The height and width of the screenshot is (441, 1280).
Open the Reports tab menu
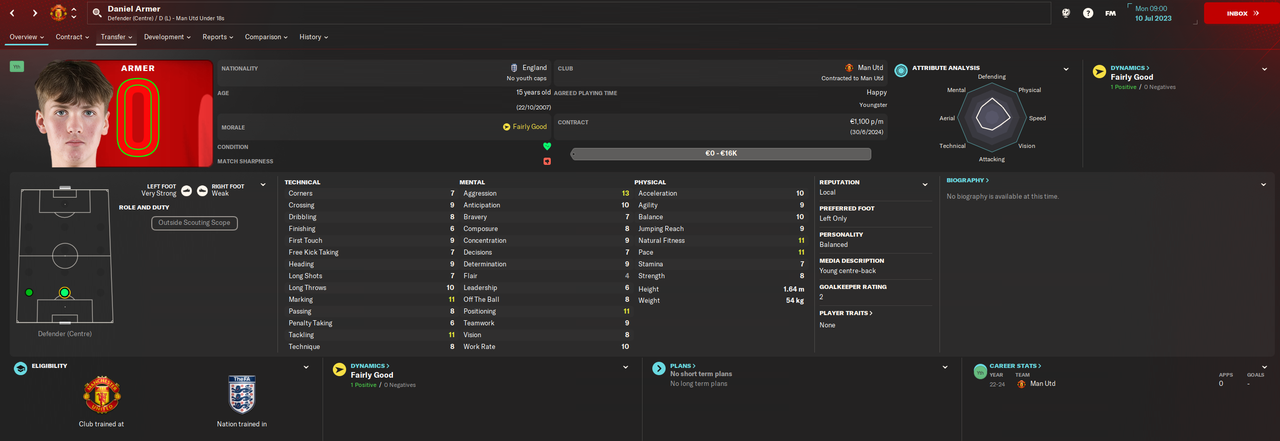point(218,37)
